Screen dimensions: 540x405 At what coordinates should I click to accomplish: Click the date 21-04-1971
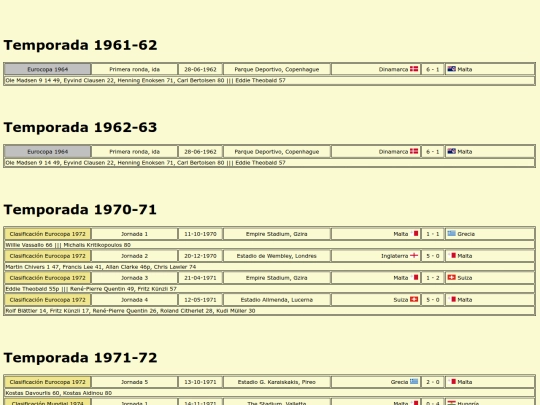pos(200,278)
